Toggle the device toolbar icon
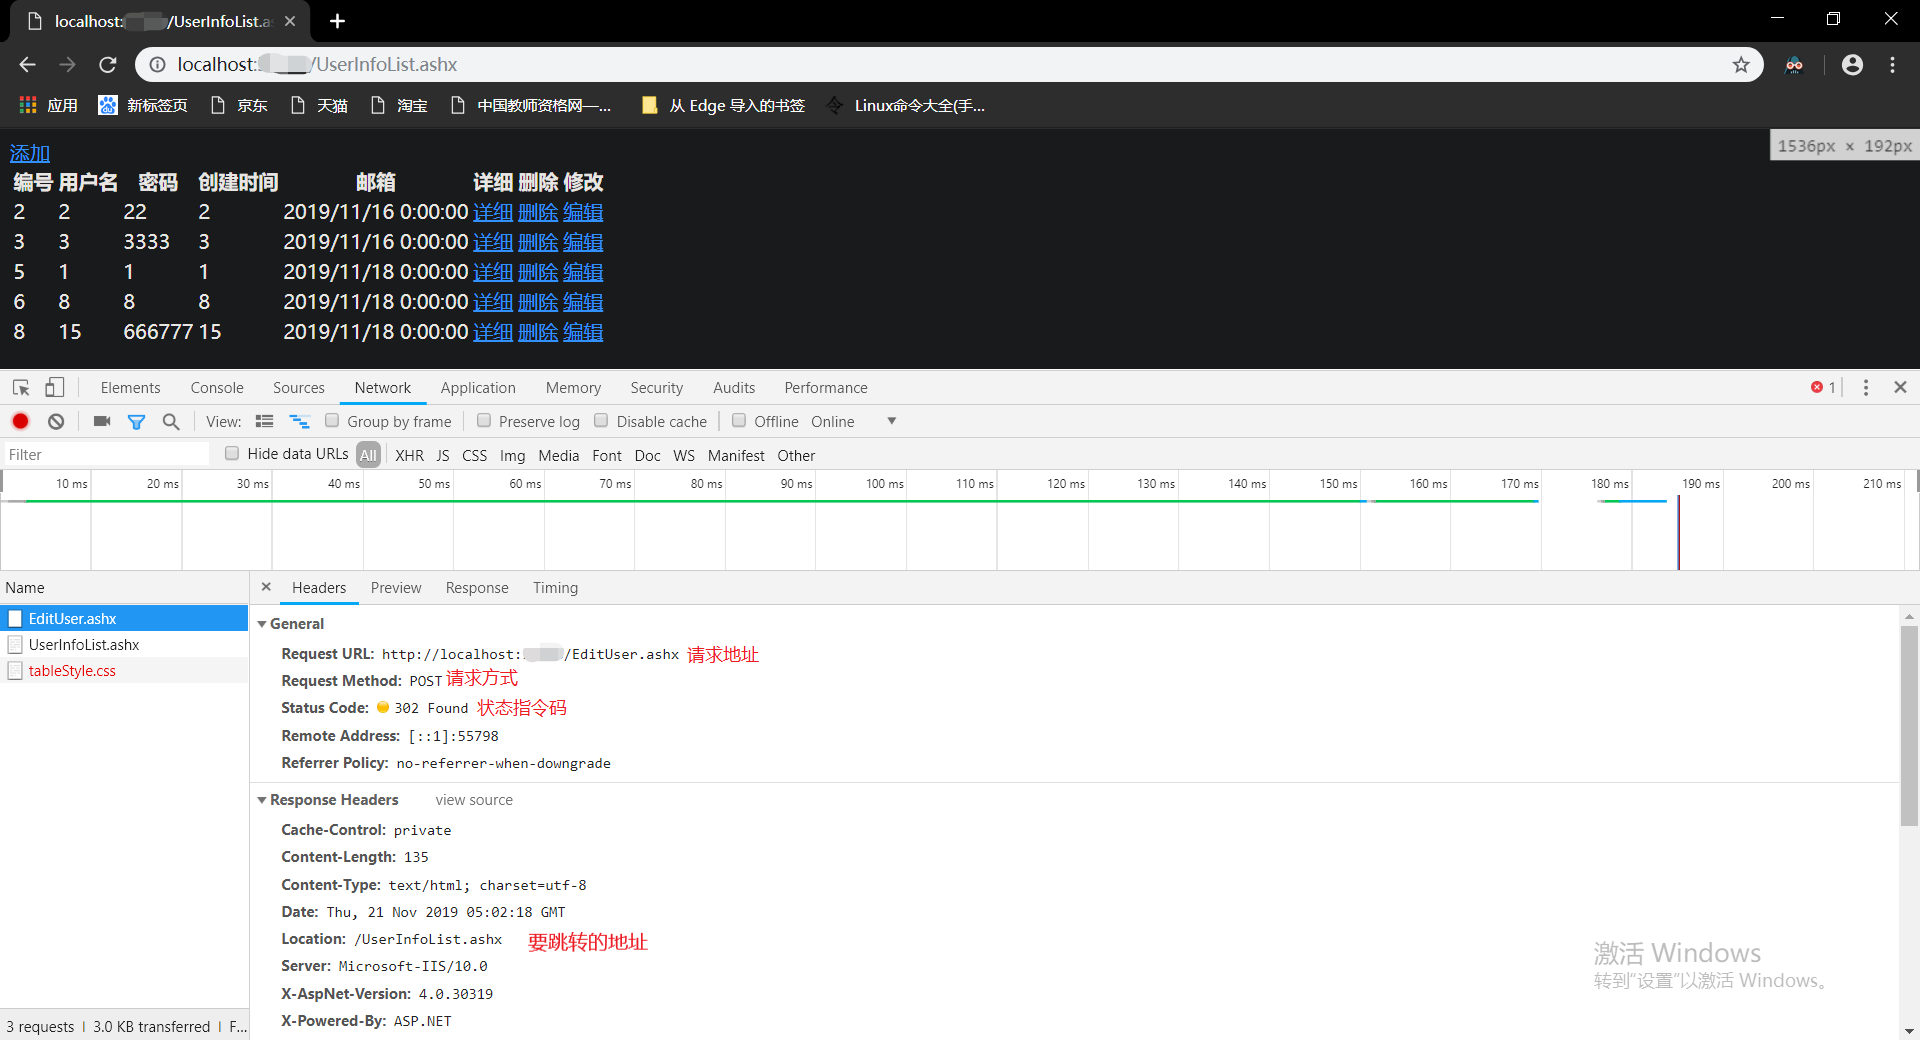This screenshot has height=1040, width=1920. click(55, 387)
